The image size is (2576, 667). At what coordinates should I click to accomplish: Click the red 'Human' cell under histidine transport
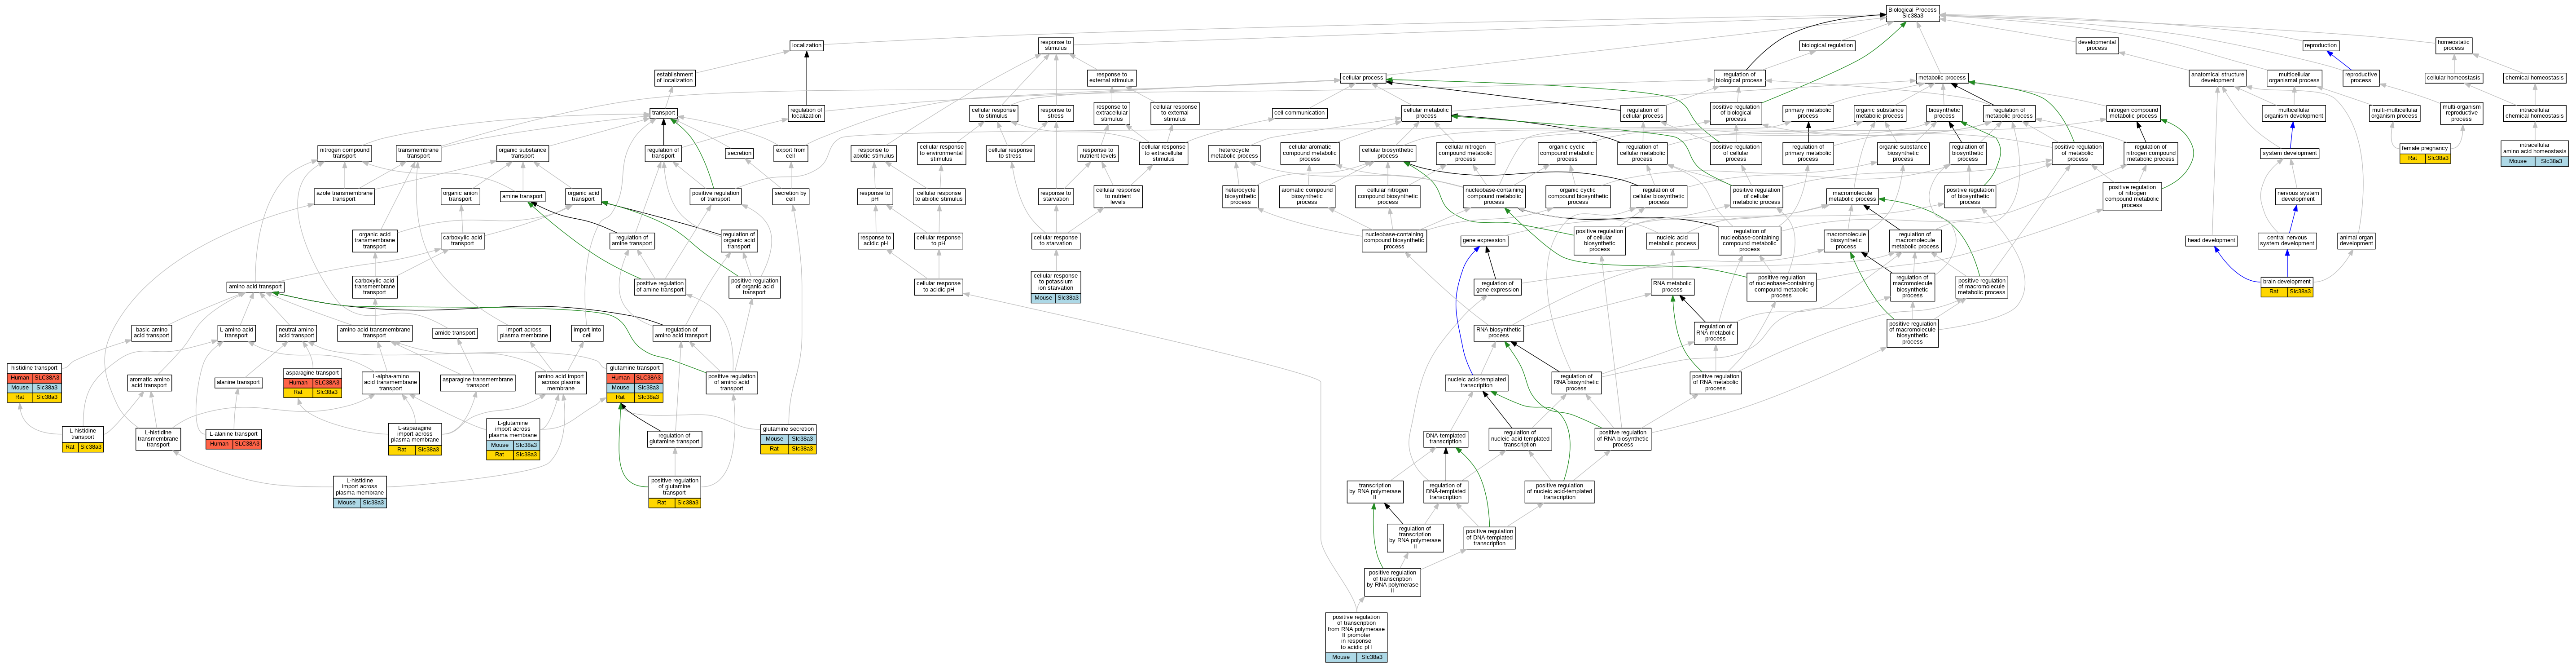(20, 378)
